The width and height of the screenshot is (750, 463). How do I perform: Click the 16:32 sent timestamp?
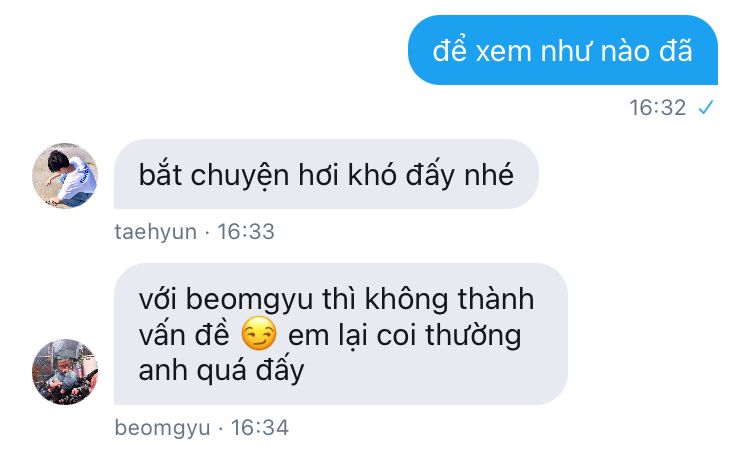(657, 108)
